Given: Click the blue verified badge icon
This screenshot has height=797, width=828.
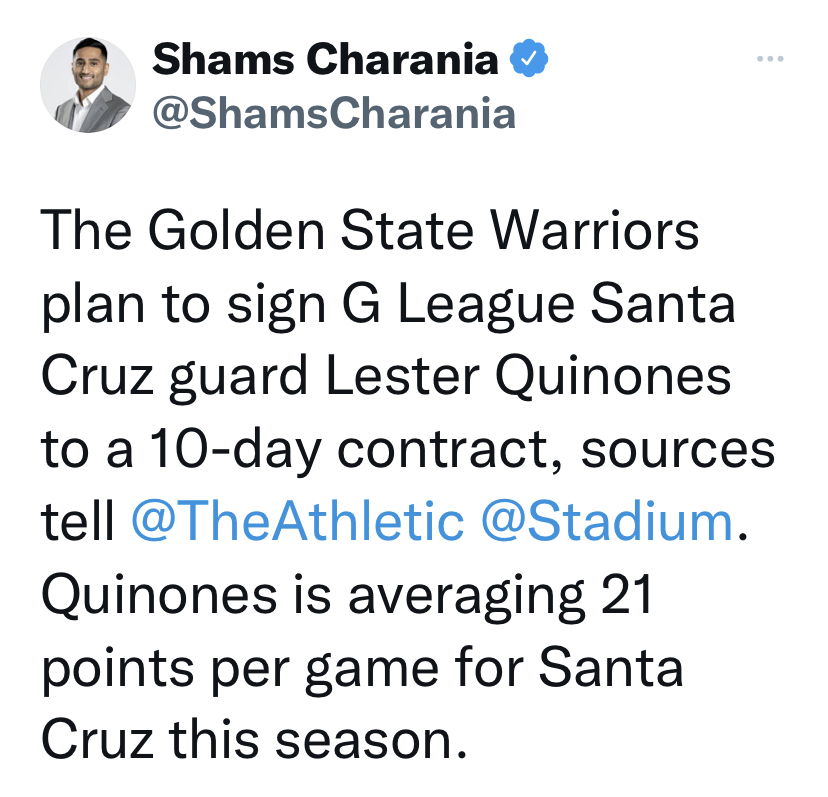Looking at the screenshot, I should click(529, 58).
